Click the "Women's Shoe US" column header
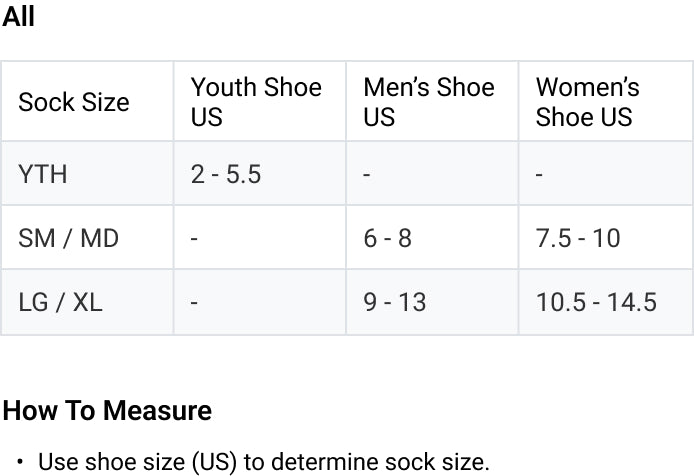Image resolution: width=694 pixels, height=476 pixels. [x=587, y=102]
